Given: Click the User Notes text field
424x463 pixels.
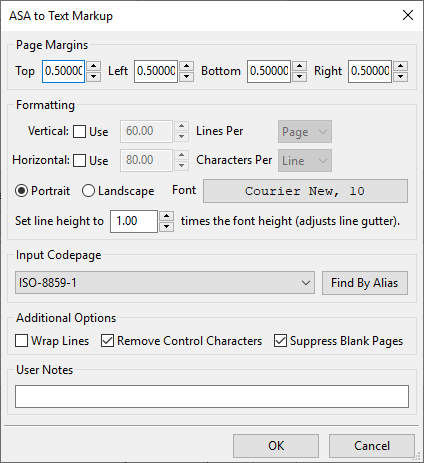Looking at the screenshot, I should pyautogui.click(x=212, y=397).
